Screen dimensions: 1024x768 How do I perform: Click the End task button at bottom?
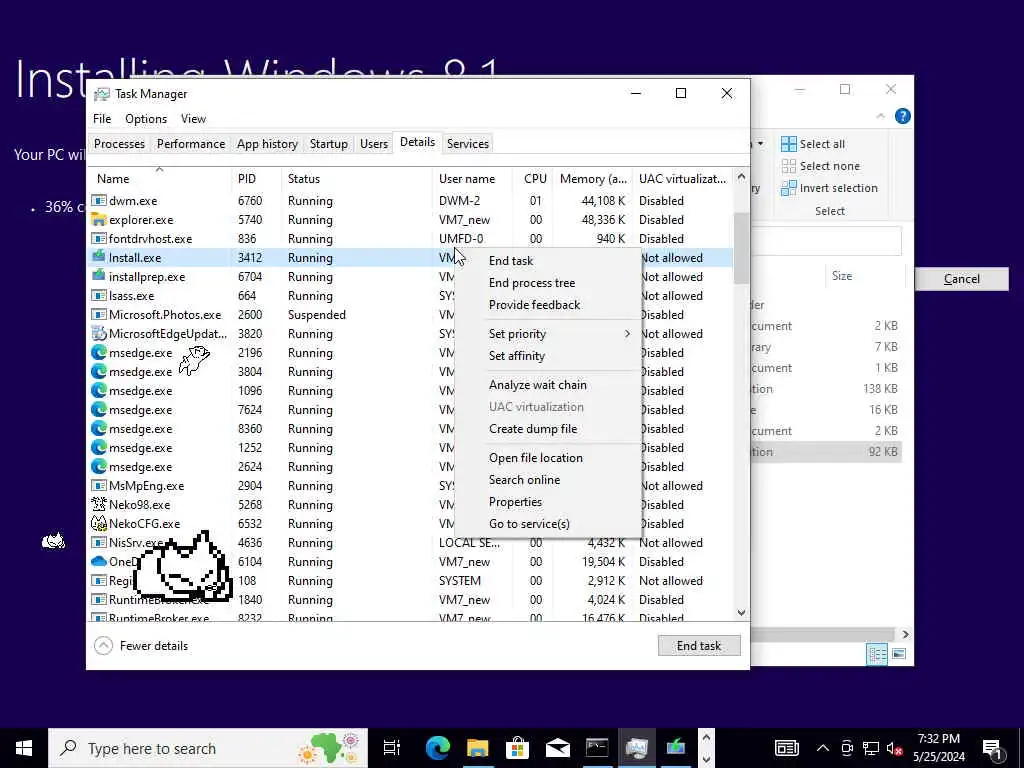coord(699,646)
